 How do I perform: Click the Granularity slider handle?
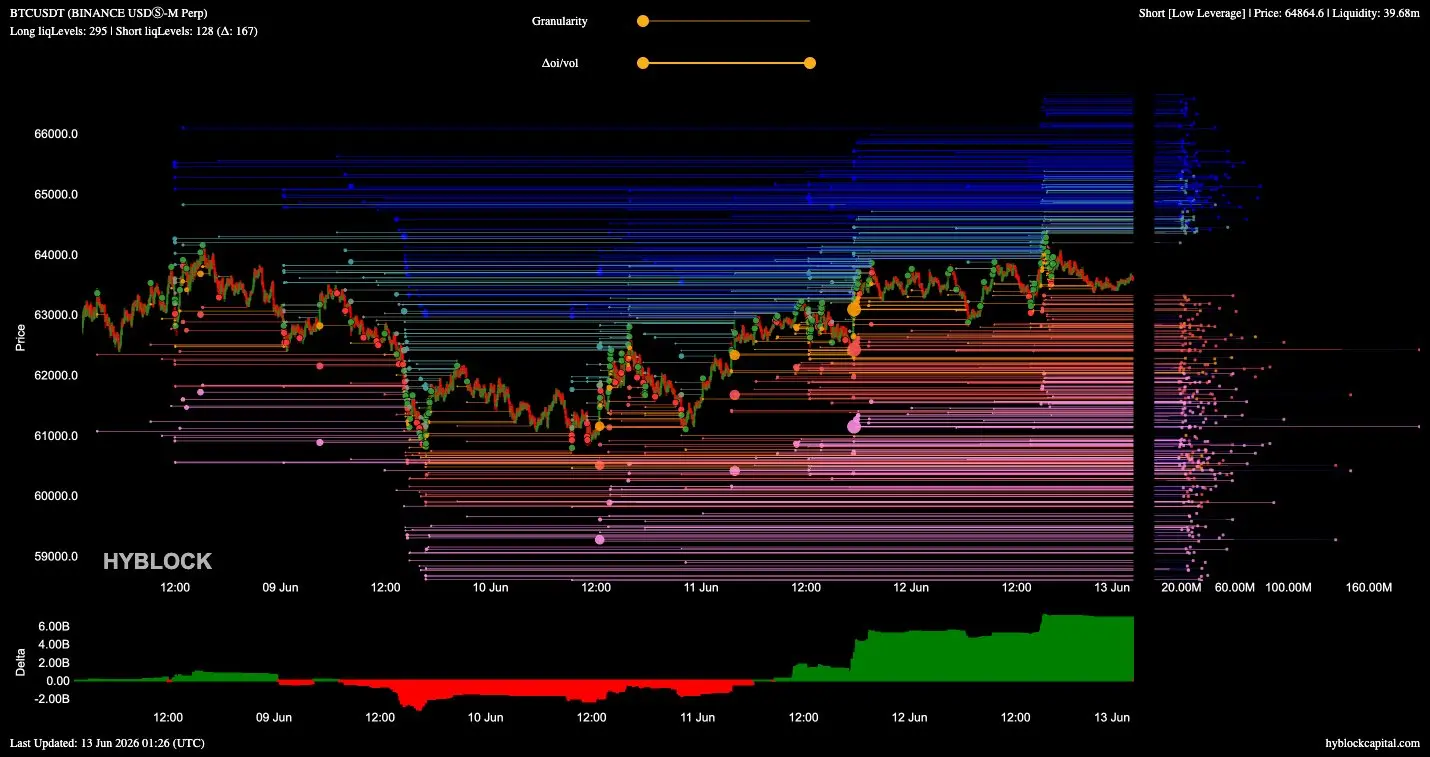(x=643, y=20)
